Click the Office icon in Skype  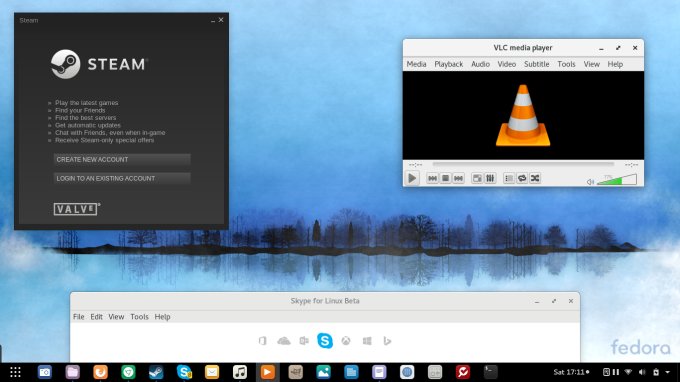262,341
